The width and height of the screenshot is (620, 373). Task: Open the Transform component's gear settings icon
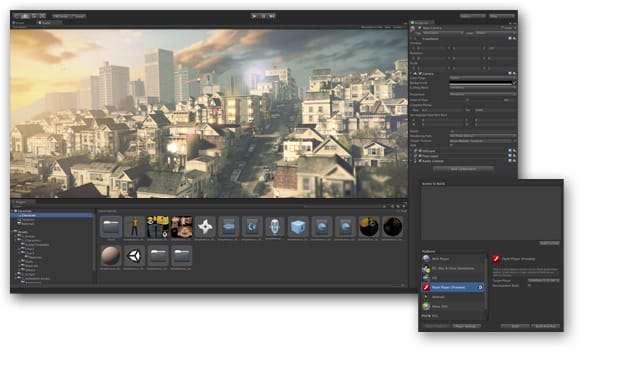coord(514,39)
